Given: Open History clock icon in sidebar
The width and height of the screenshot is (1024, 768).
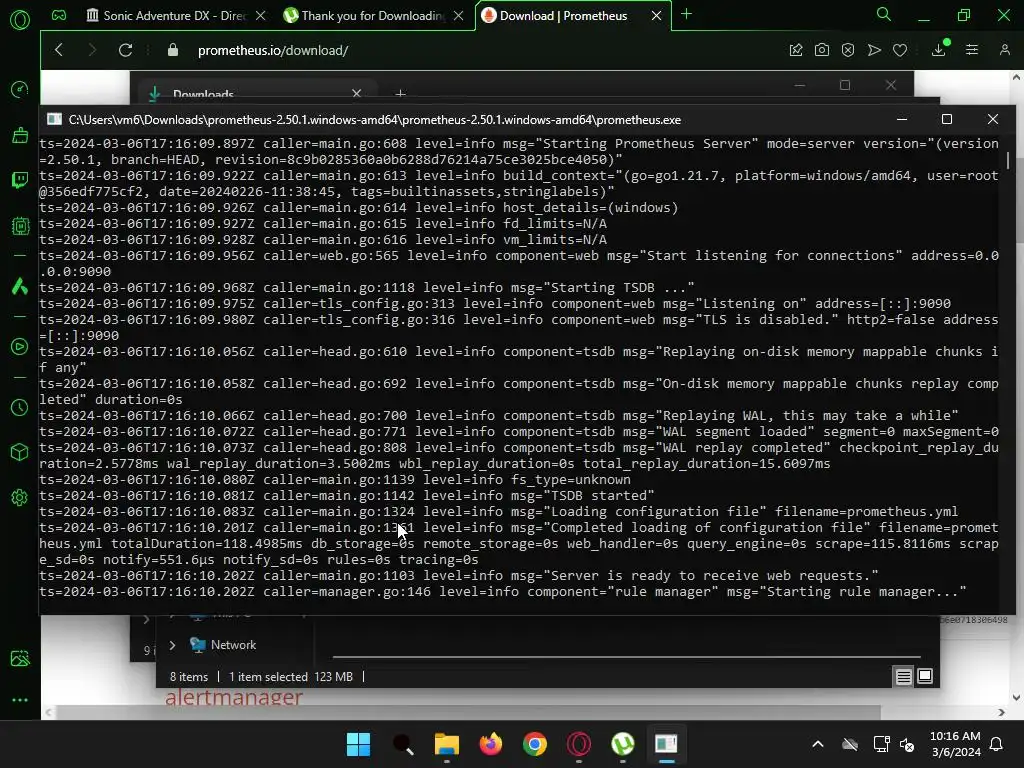Looking at the screenshot, I should tap(20, 408).
